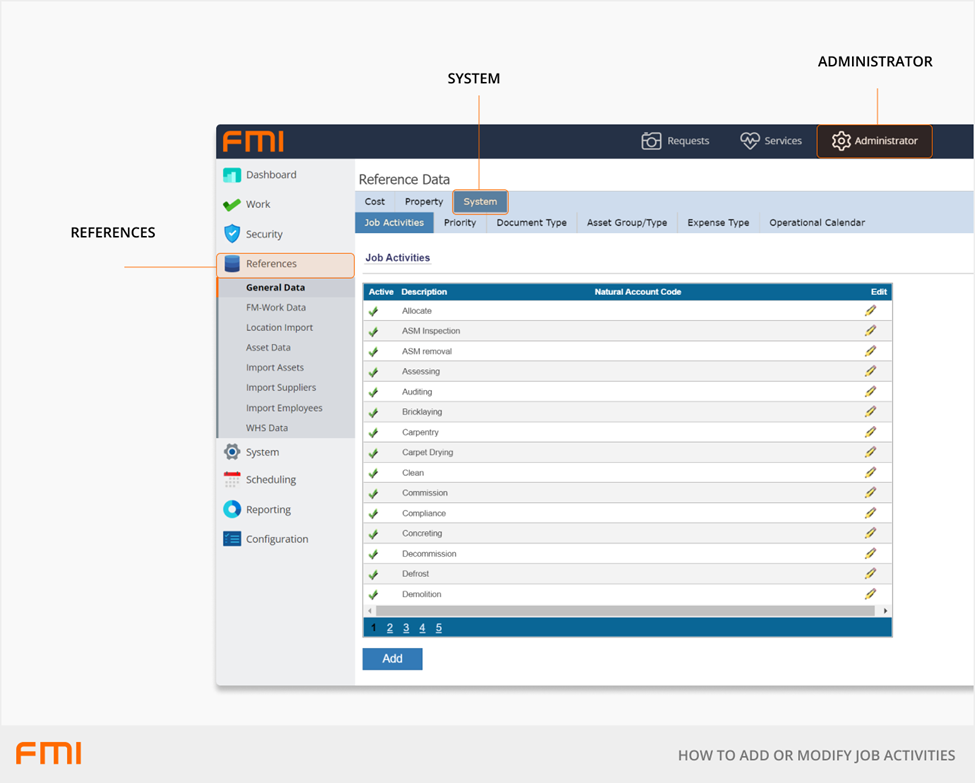Edit the Carpet Drying job activity

click(870, 452)
